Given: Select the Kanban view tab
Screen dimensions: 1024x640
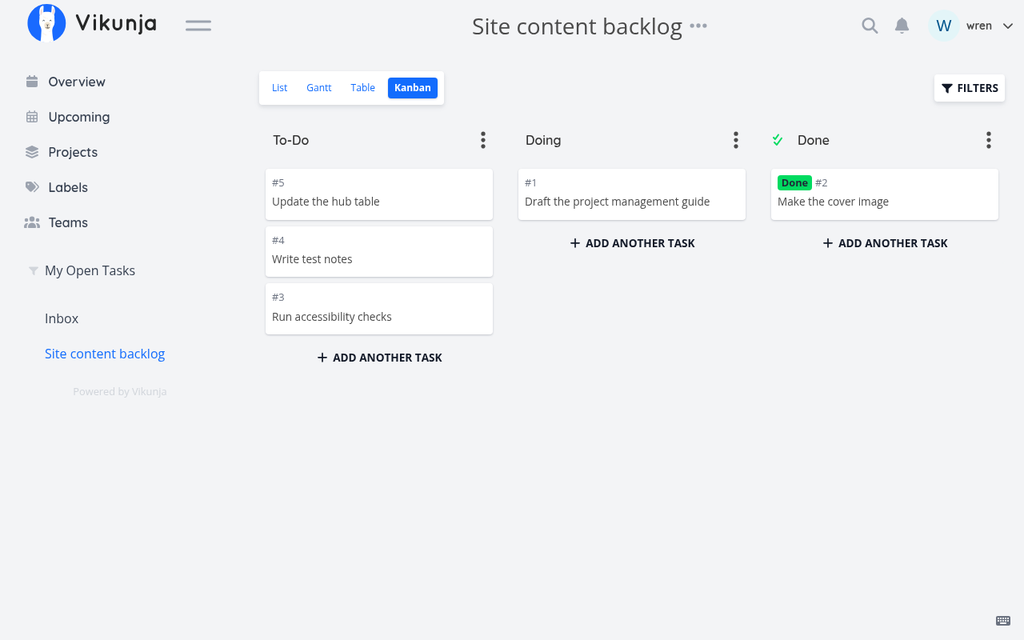Looking at the screenshot, I should pos(412,88).
